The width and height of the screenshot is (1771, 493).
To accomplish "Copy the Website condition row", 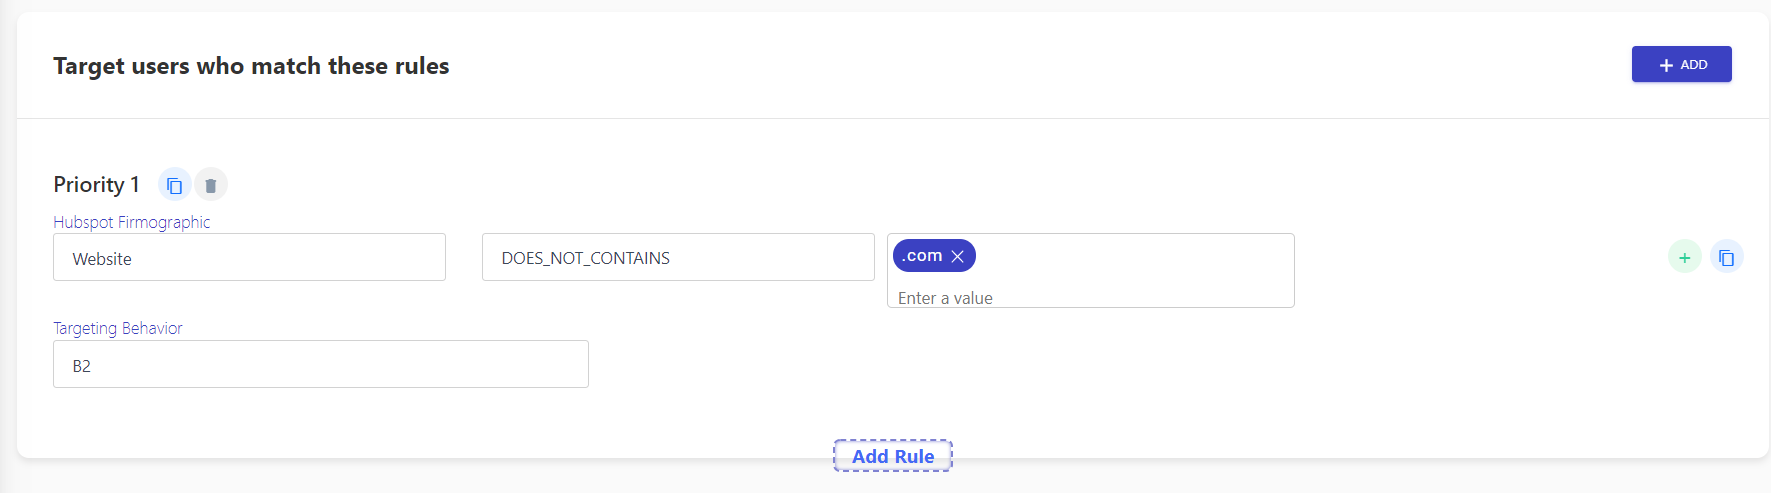I will pyautogui.click(x=1726, y=257).
